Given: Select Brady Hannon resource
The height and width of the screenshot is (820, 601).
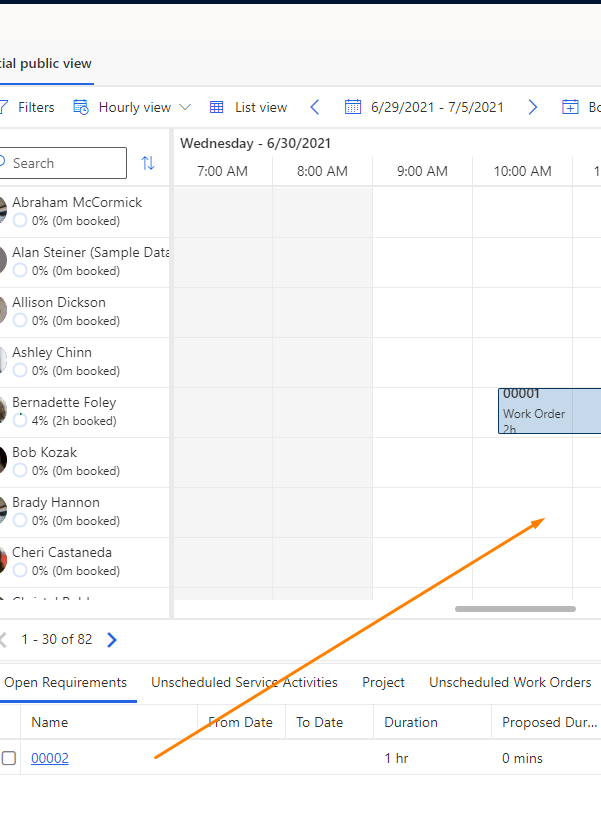Looking at the screenshot, I should [55, 503].
